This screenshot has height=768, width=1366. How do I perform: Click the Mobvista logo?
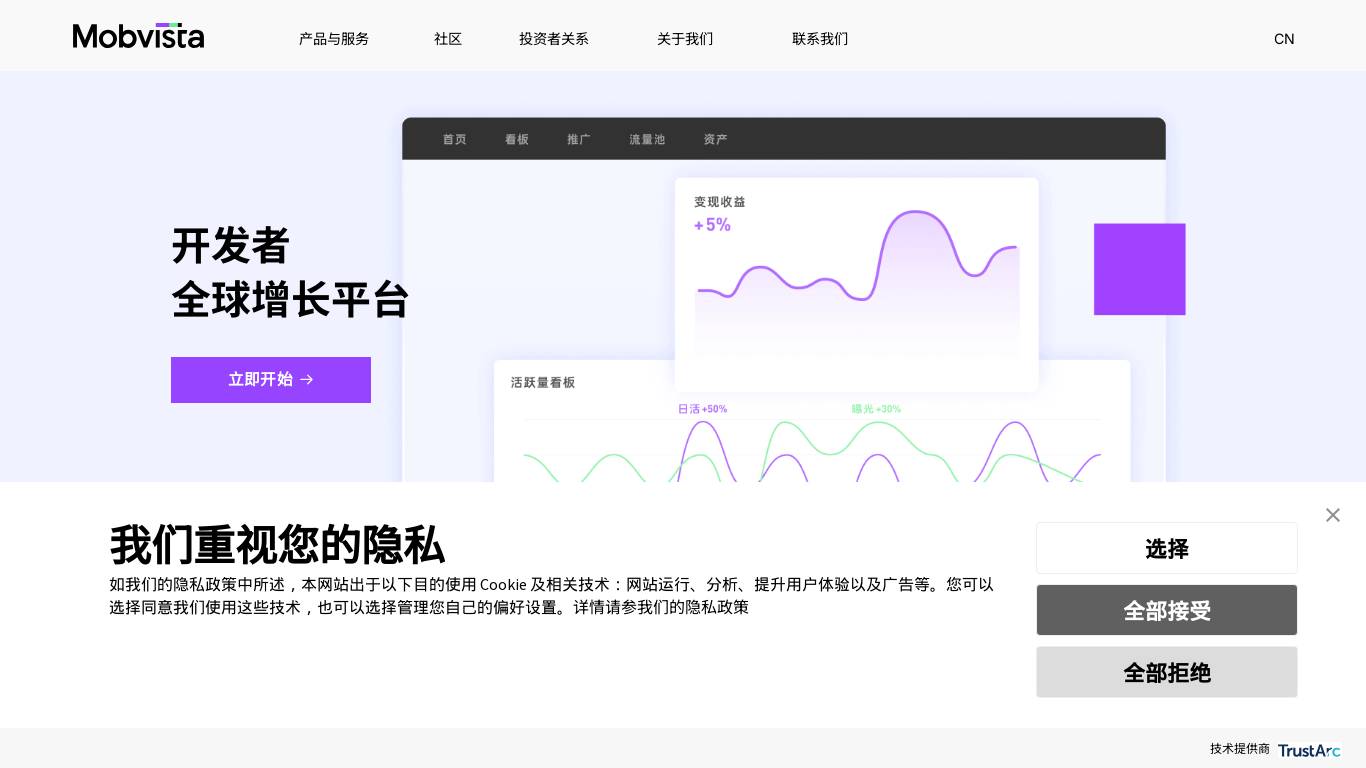[x=138, y=36]
